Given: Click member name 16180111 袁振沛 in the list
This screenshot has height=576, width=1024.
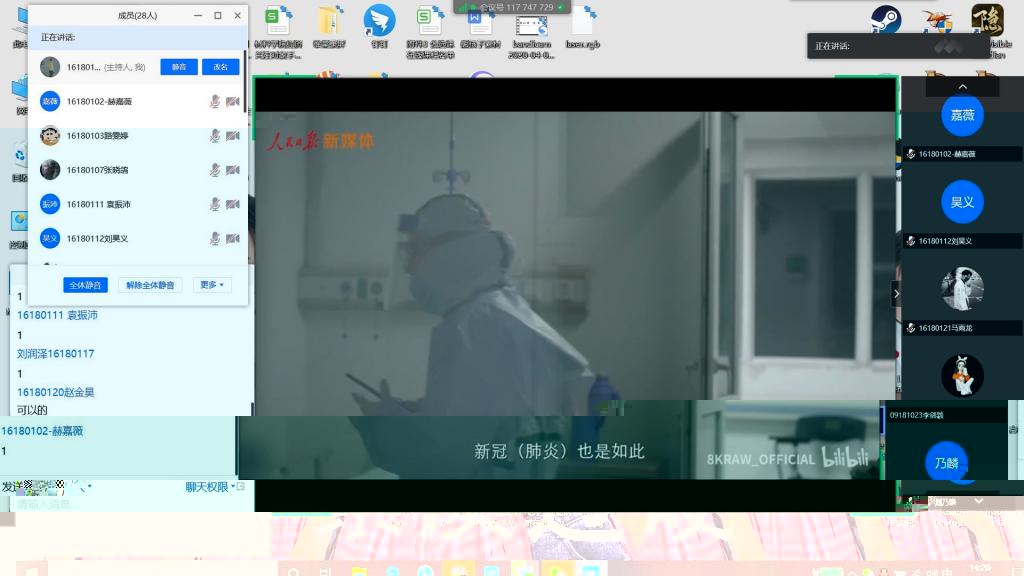Looking at the screenshot, I should [x=99, y=204].
